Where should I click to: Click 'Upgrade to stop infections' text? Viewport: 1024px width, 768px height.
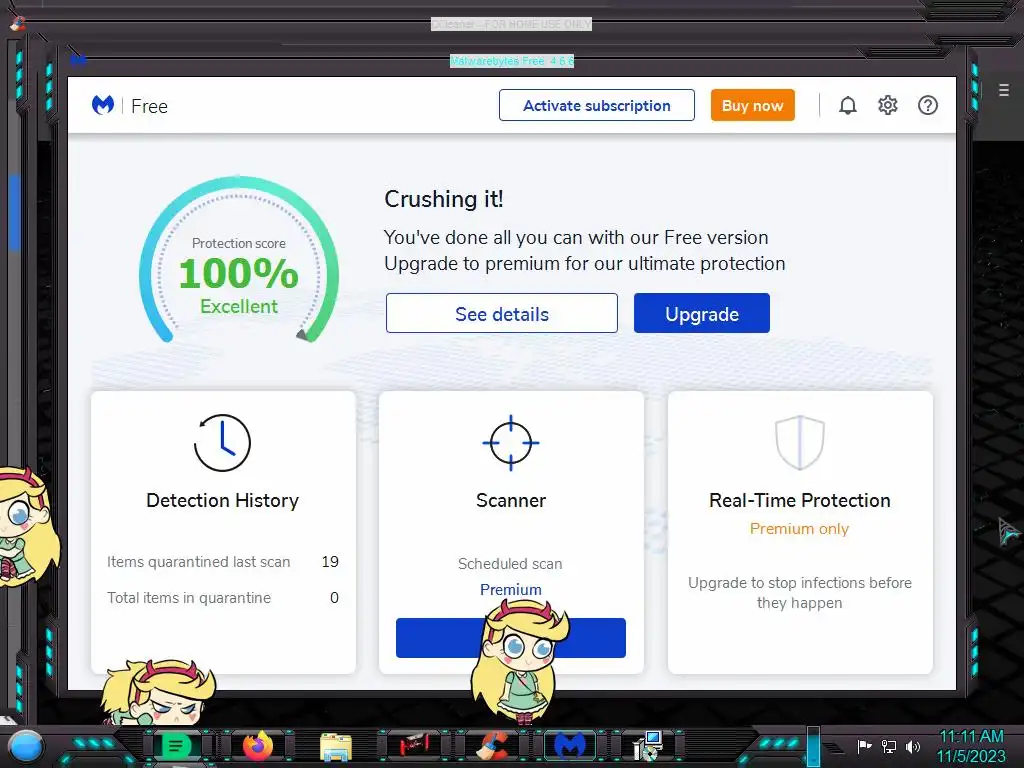(799, 592)
